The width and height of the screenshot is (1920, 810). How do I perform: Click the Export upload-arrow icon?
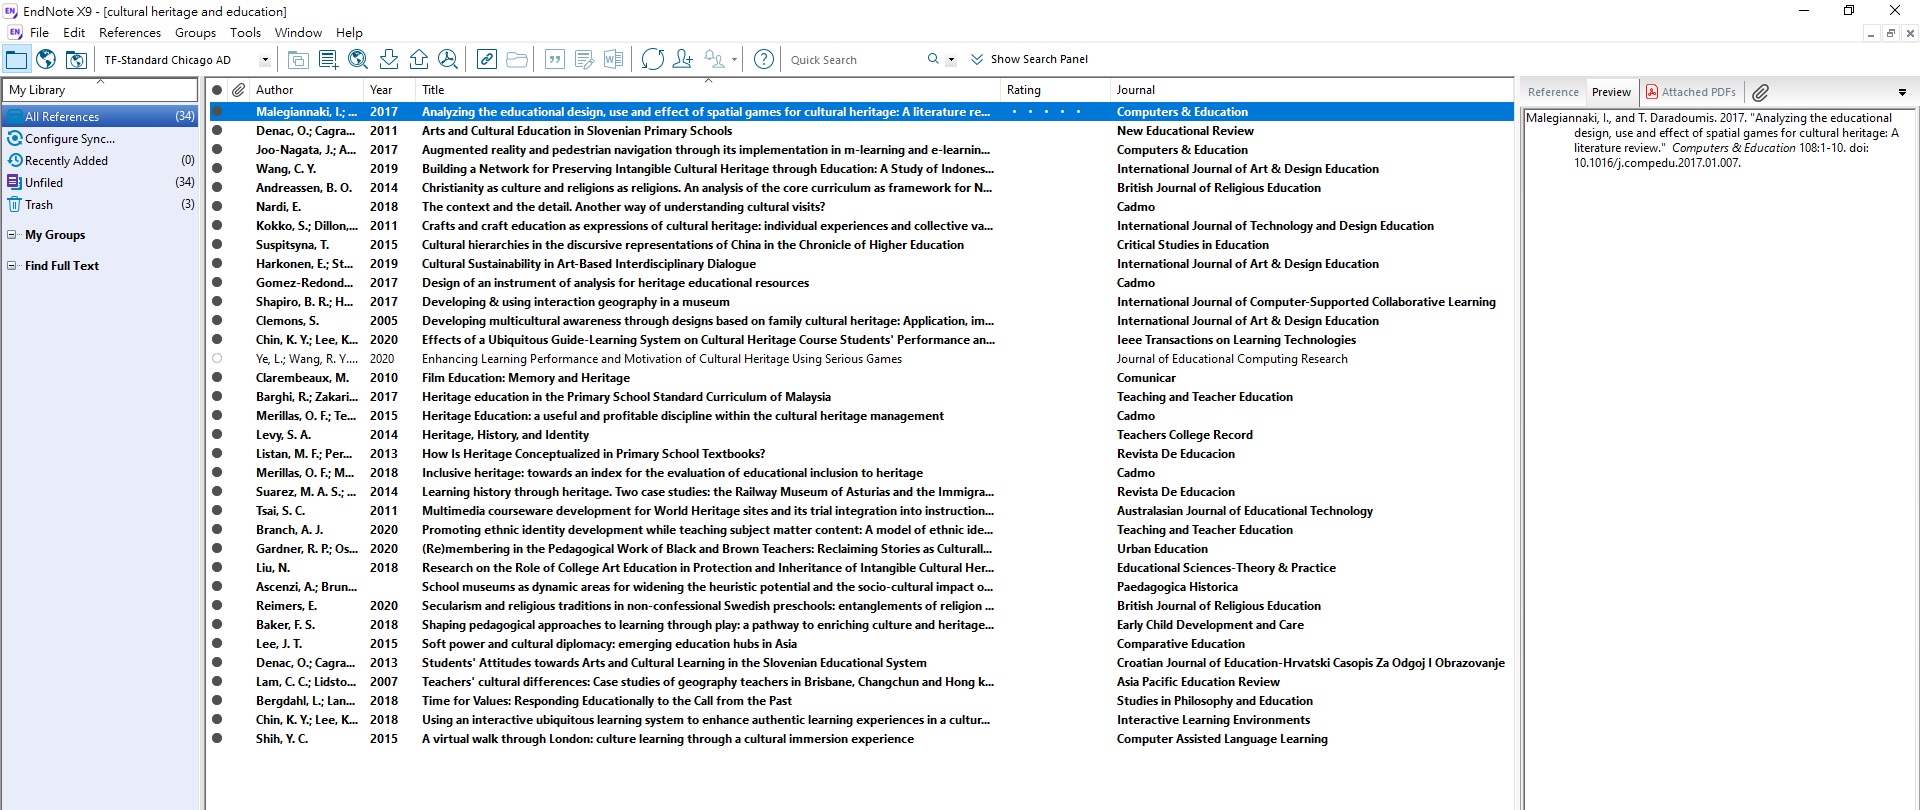click(419, 59)
